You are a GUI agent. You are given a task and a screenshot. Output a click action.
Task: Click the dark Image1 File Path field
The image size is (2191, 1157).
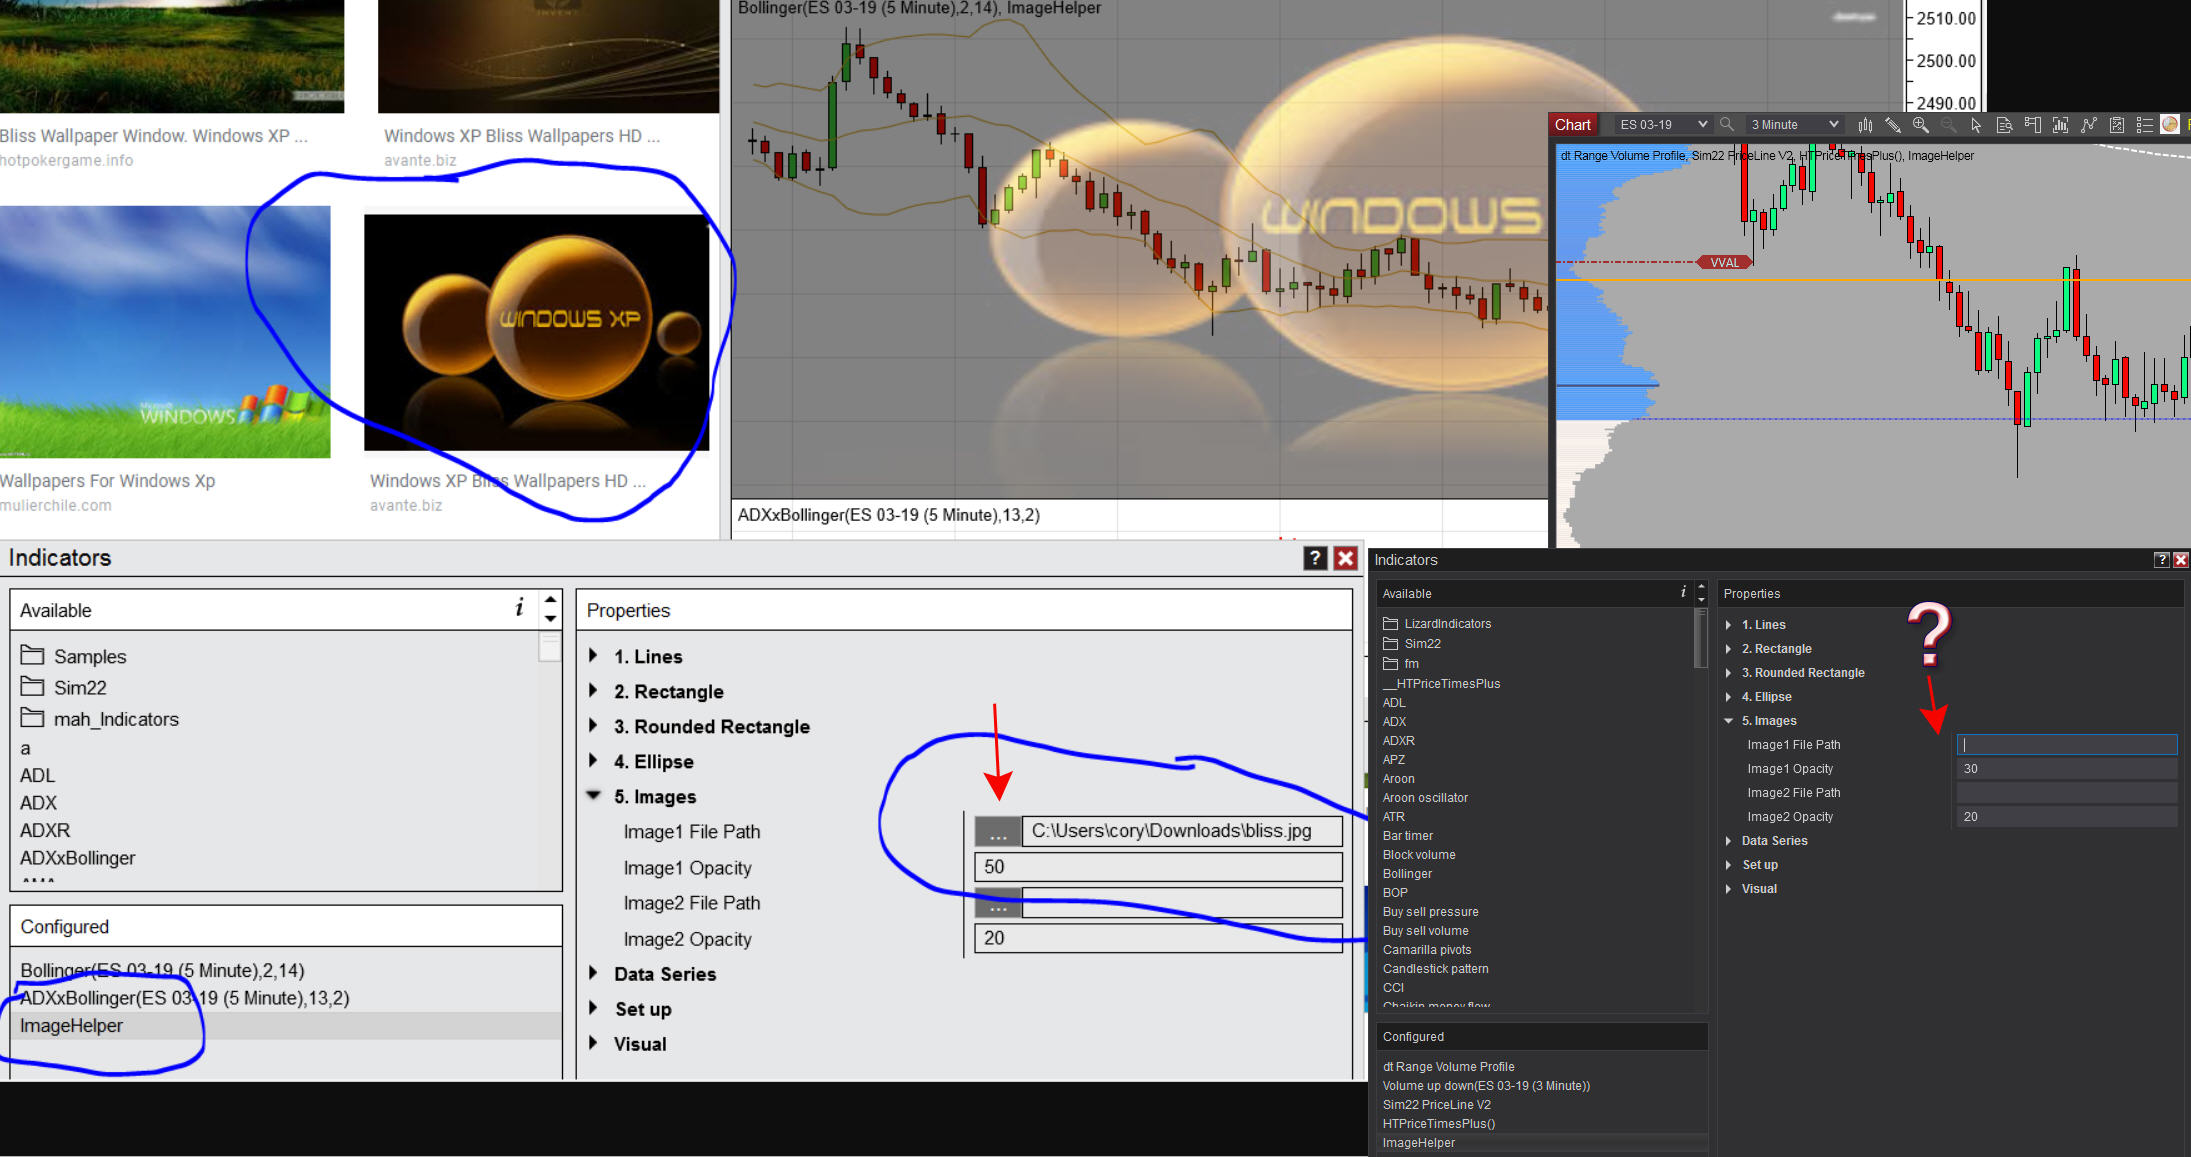pos(2067,745)
